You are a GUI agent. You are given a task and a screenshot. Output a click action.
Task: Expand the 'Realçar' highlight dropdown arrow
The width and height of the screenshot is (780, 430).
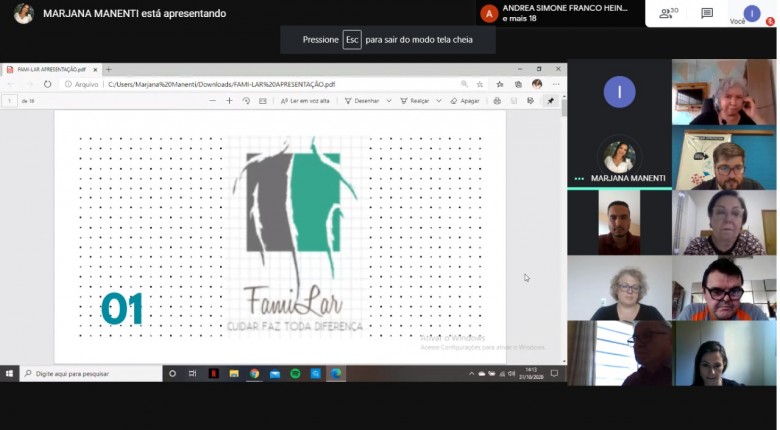438,101
